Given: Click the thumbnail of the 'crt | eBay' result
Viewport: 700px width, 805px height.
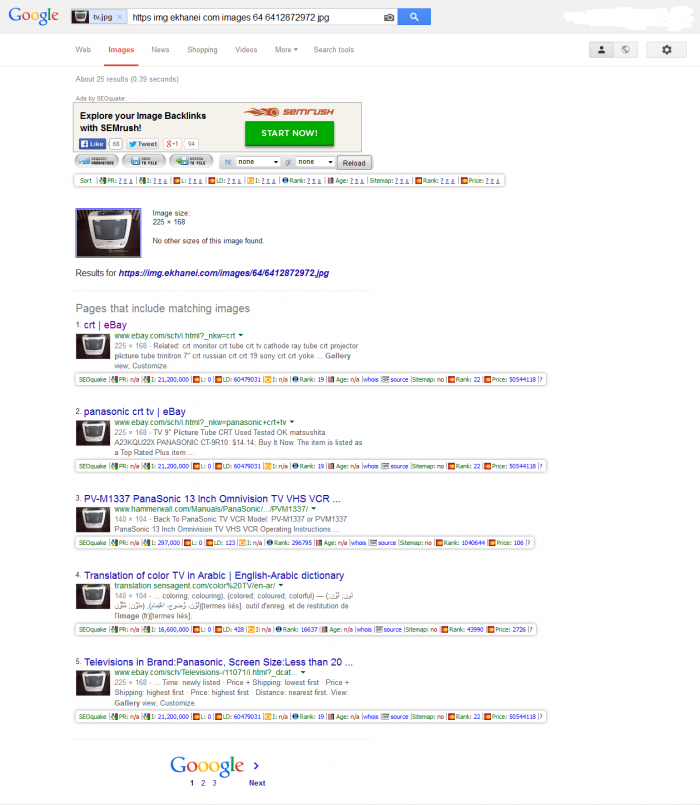Looking at the screenshot, I should pos(93,346).
